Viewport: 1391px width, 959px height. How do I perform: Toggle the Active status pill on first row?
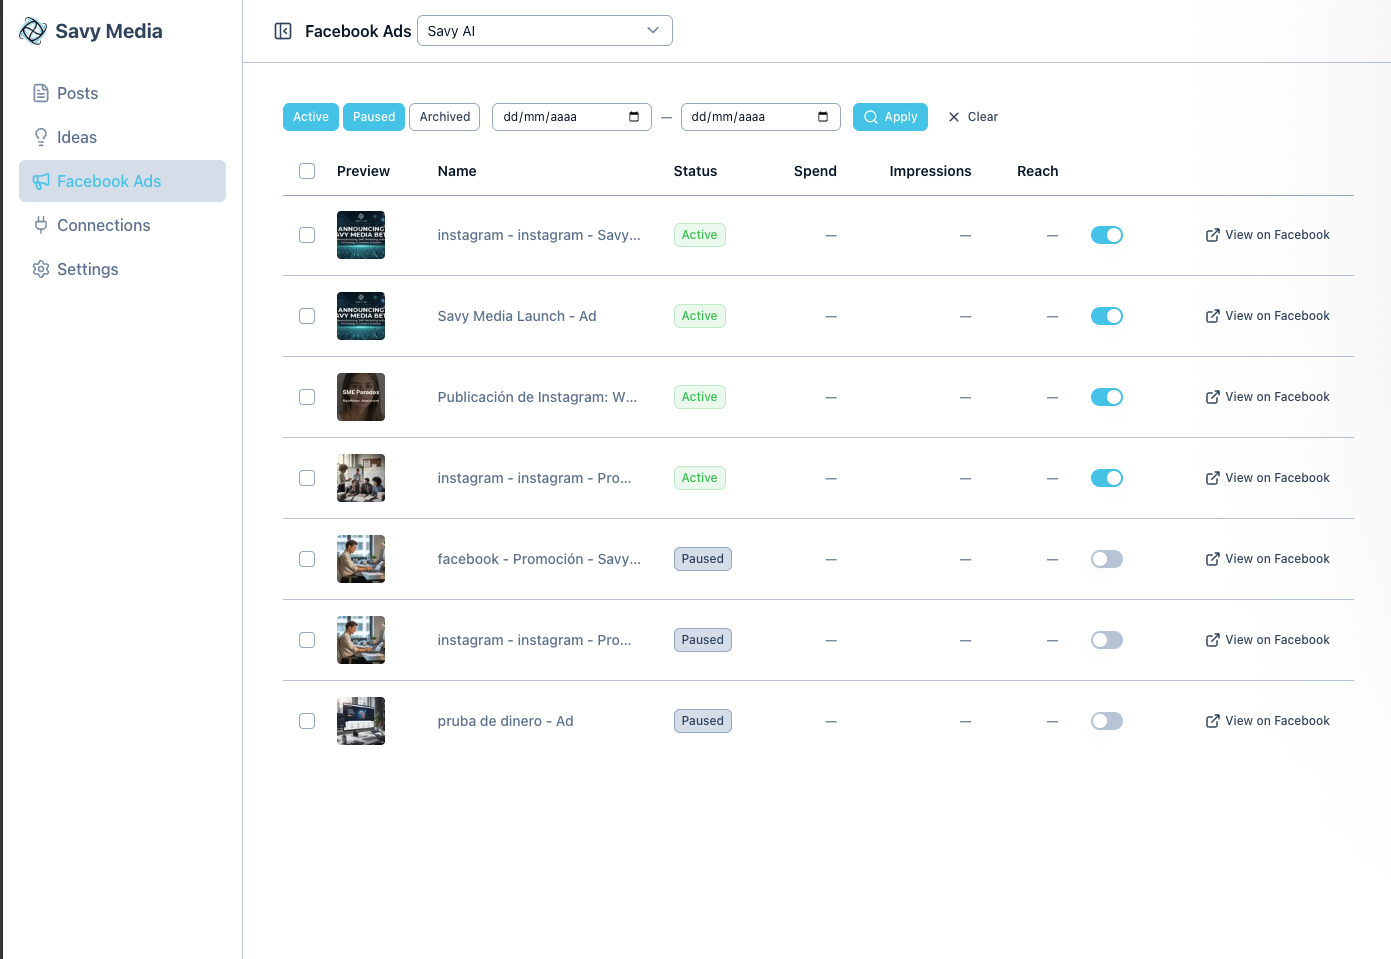(699, 235)
